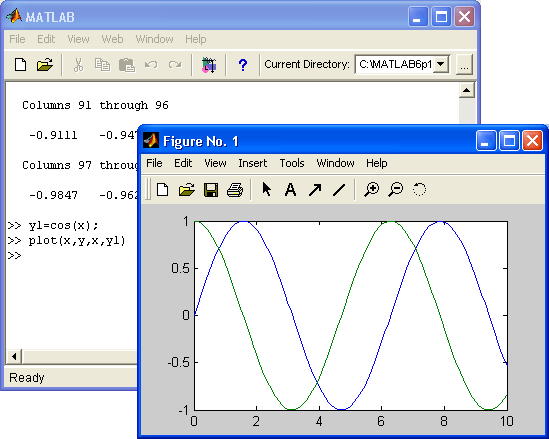Click Open file icon in MATLAB toolbar
Image resolution: width=549 pixels, height=439 pixels.
coord(44,65)
